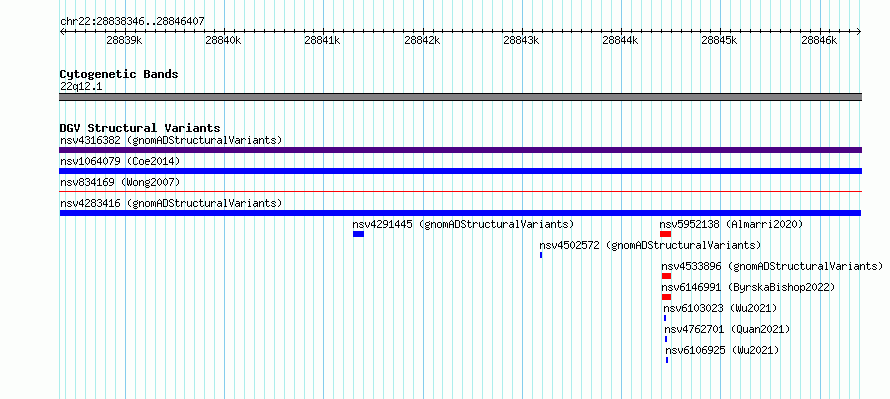
Task: Click the 28841k ruler position
Action: (x=323, y=40)
